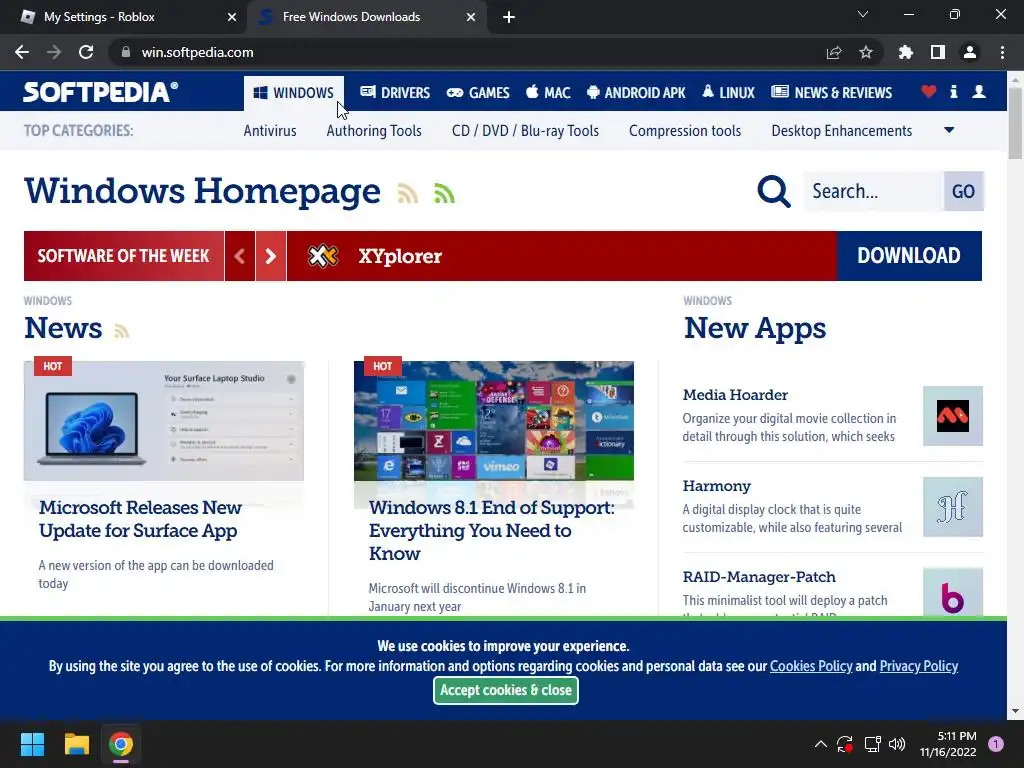This screenshot has width=1024, height=768.
Task: Open the Games section
Action: pyautogui.click(x=478, y=93)
